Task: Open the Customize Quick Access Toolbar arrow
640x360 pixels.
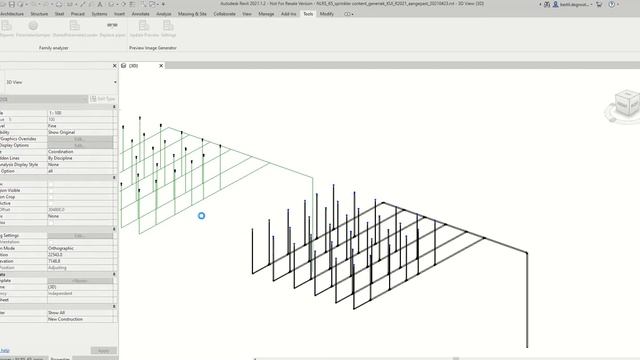Action: pyautogui.click(x=164, y=4)
